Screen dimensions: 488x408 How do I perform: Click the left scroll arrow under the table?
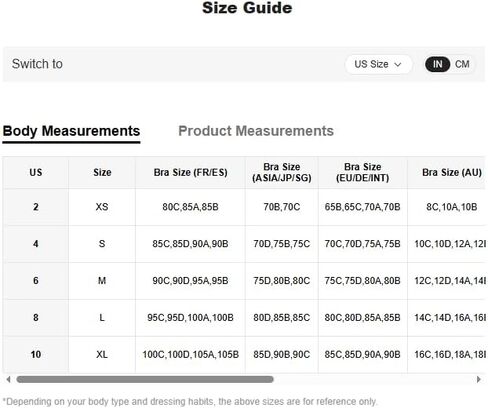(8, 379)
